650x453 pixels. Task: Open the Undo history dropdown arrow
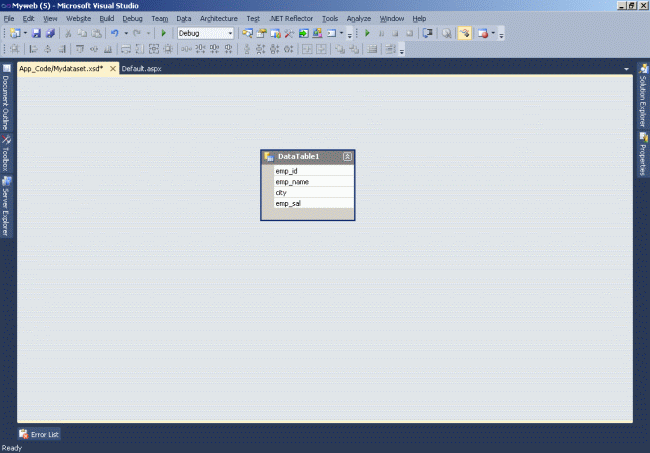[x=126, y=33]
